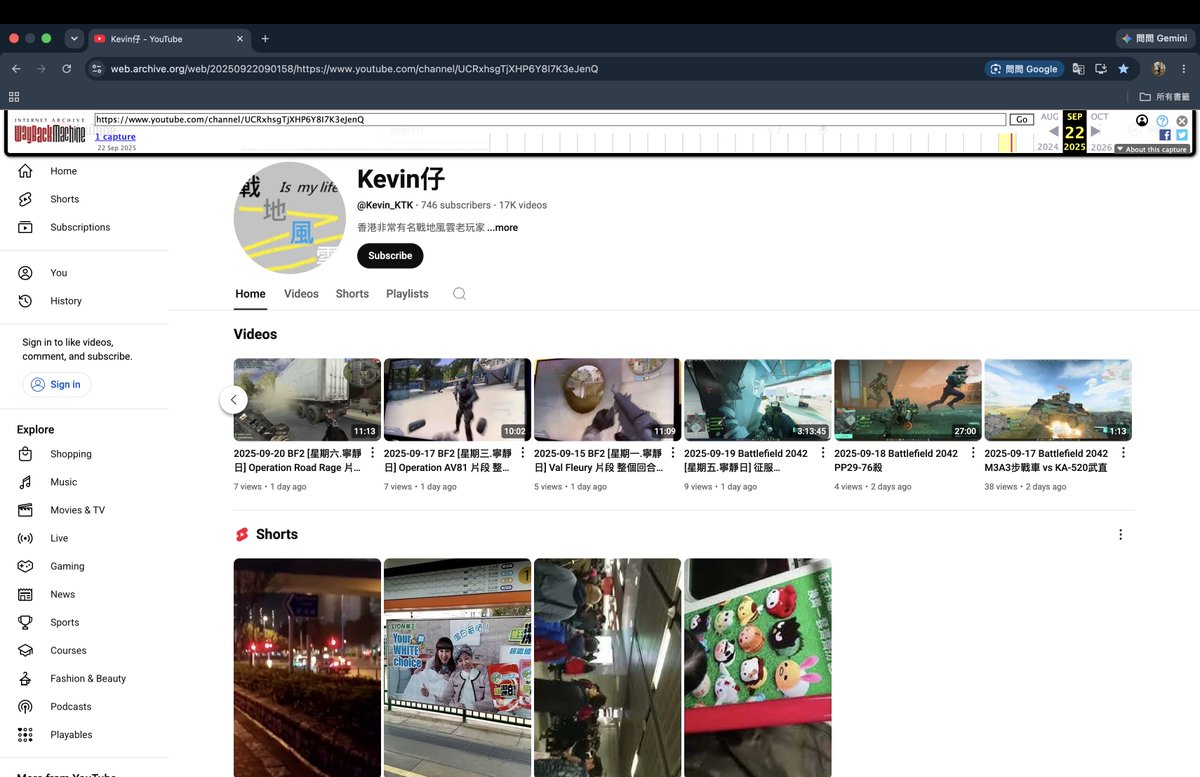This screenshot has width=1200, height=777.
Task: Open options for M3A3 vs KA-520 video
Action: (1123, 453)
